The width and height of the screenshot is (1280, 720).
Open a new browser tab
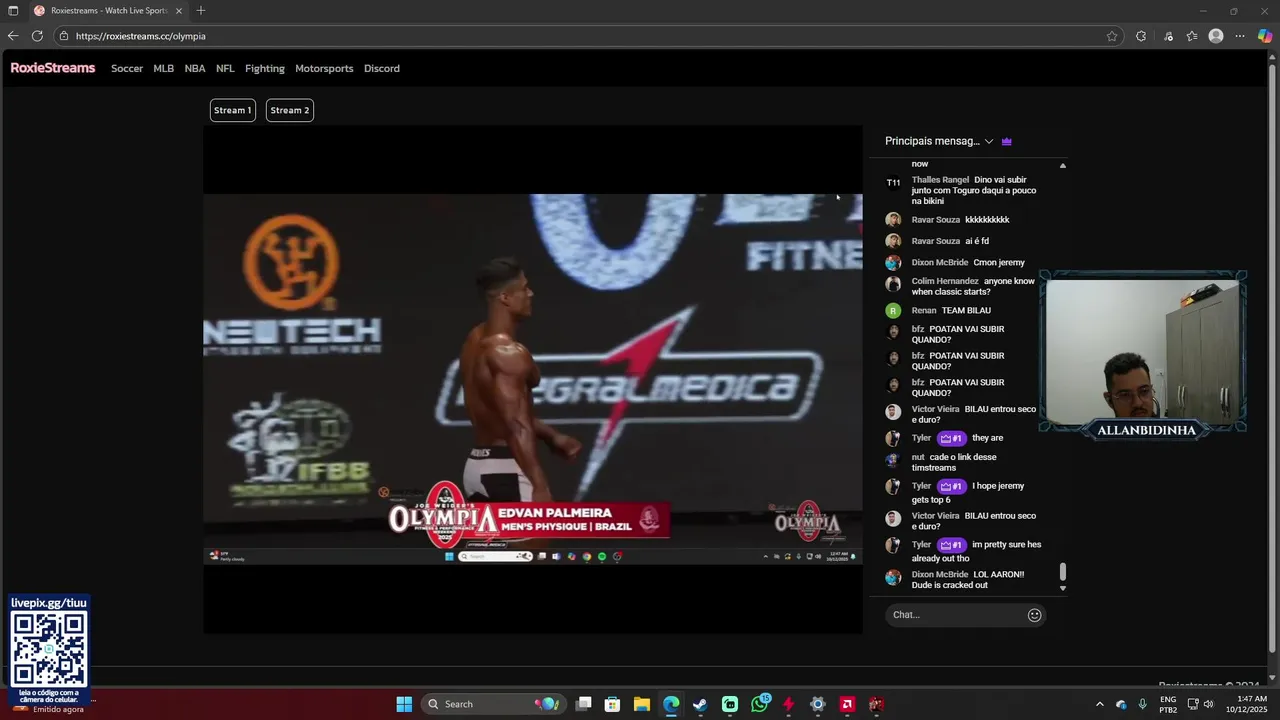(201, 10)
